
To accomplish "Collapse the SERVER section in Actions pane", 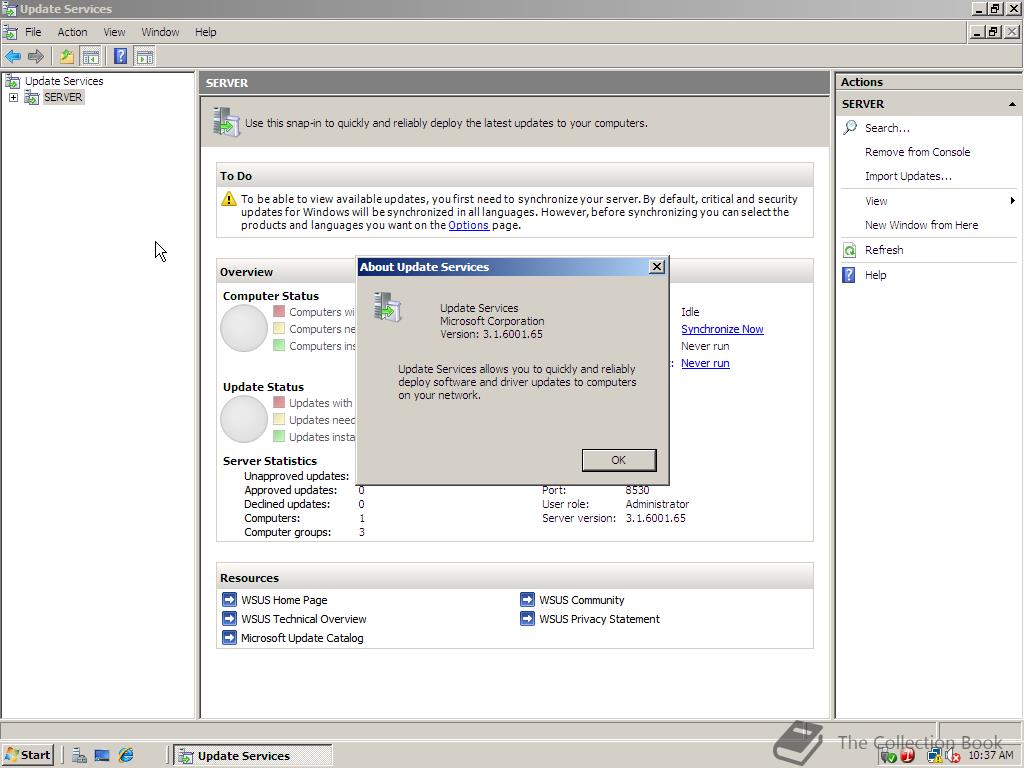I will (x=1012, y=104).
